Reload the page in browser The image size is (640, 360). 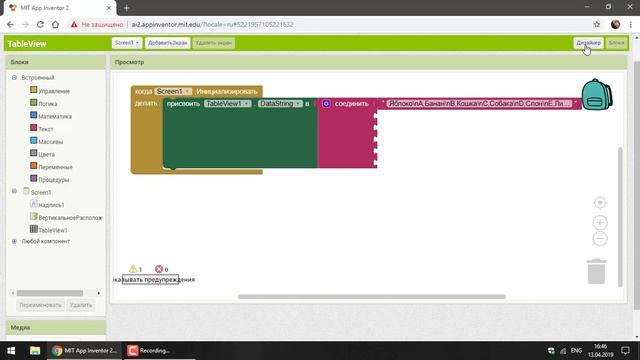(x=40, y=24)
